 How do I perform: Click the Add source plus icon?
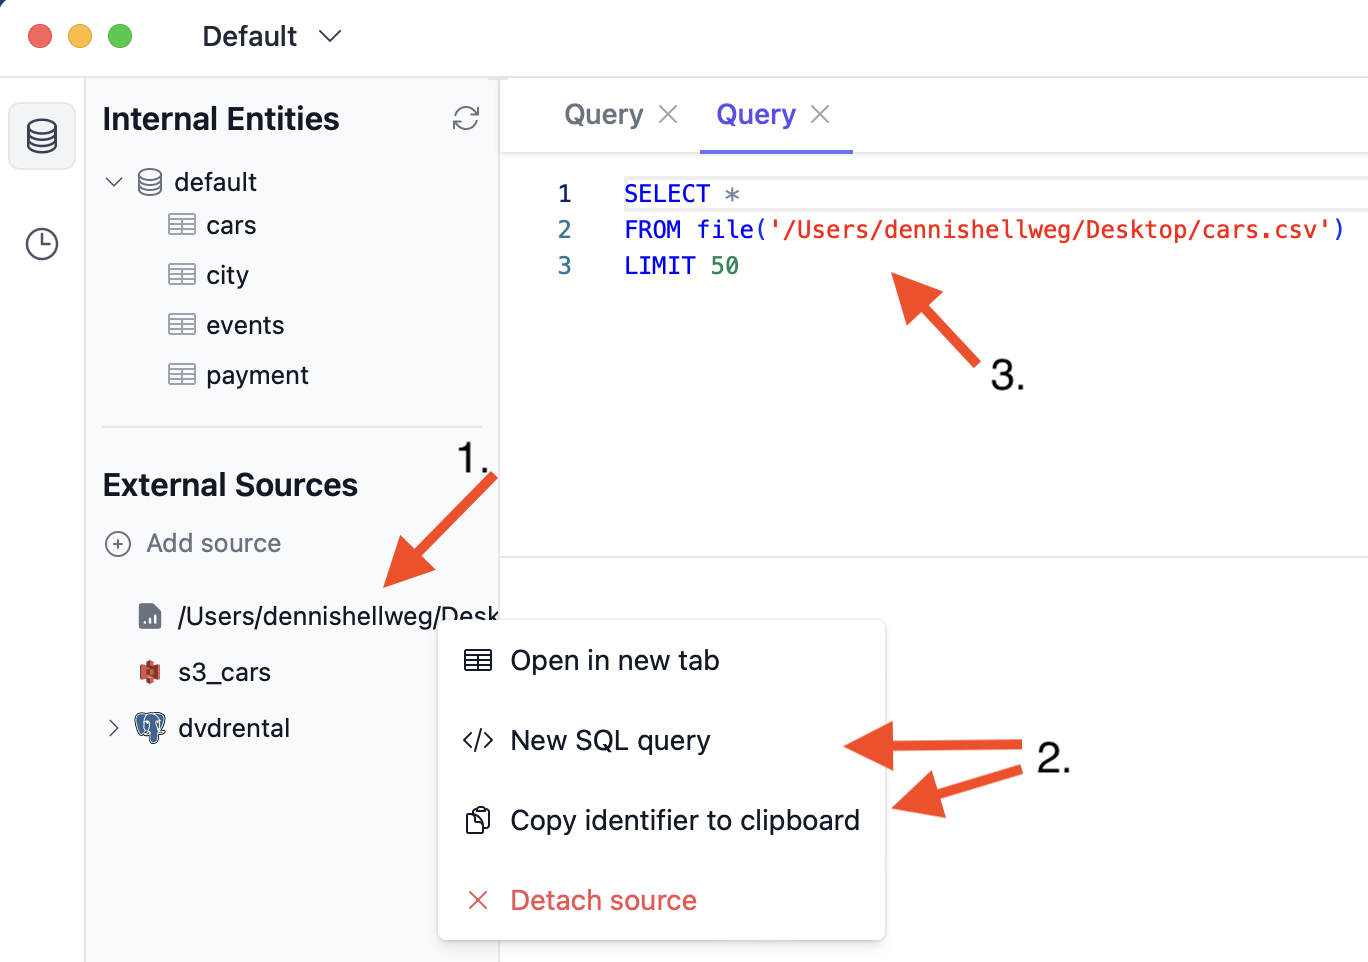pos(118,544)
